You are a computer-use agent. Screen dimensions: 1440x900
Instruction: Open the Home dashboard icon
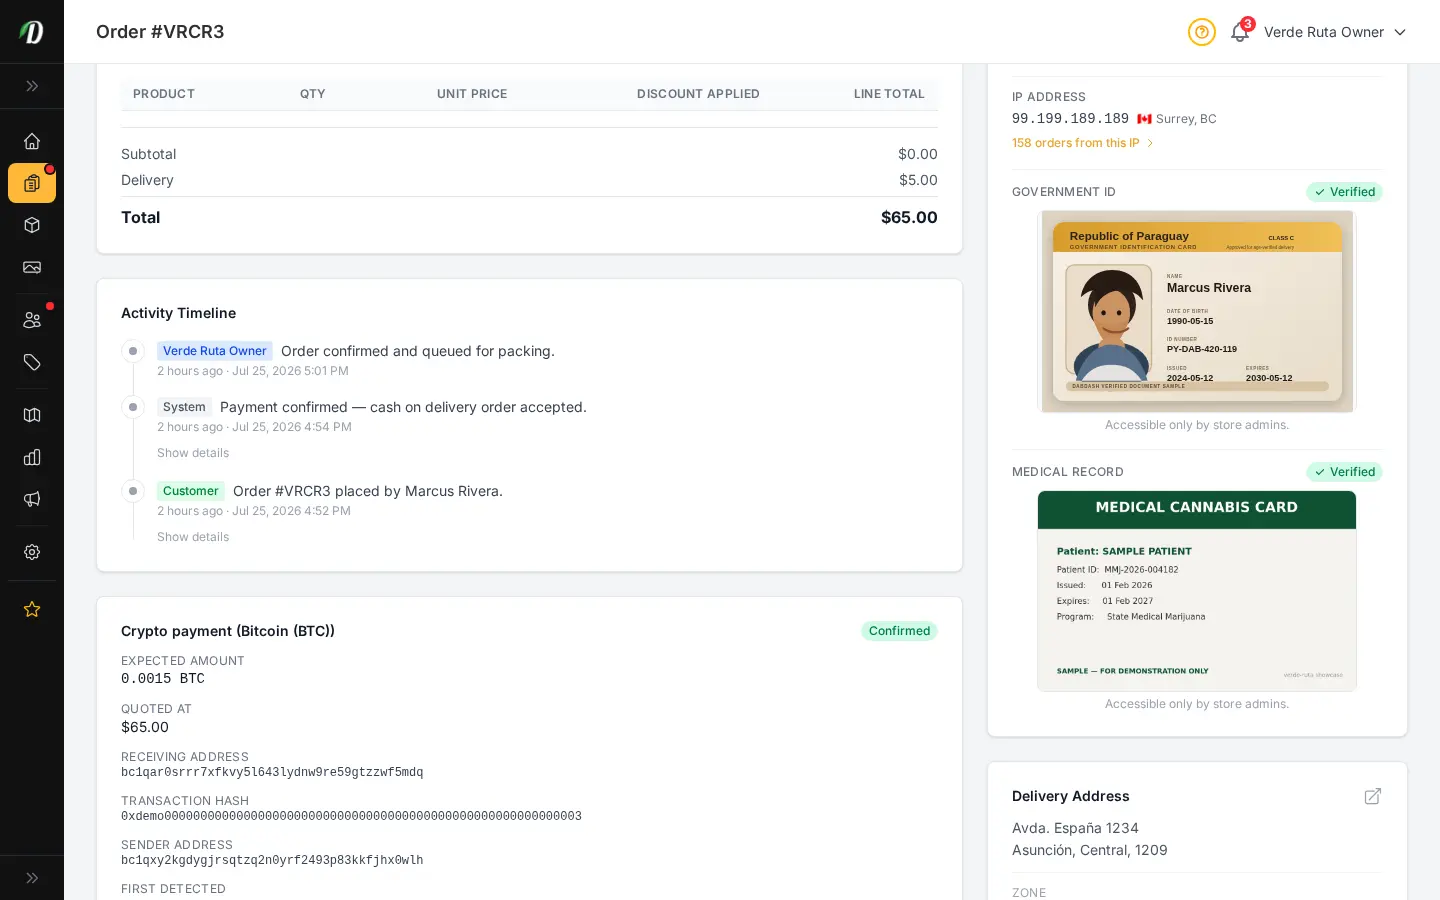[x=32, y=141]
